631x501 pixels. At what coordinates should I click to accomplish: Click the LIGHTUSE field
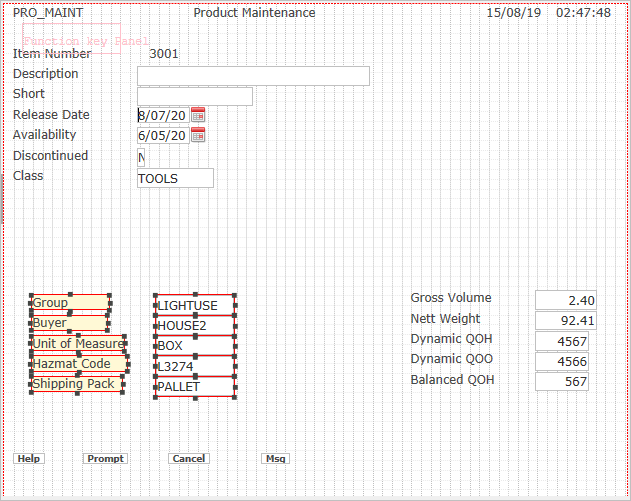click(195, 305)
